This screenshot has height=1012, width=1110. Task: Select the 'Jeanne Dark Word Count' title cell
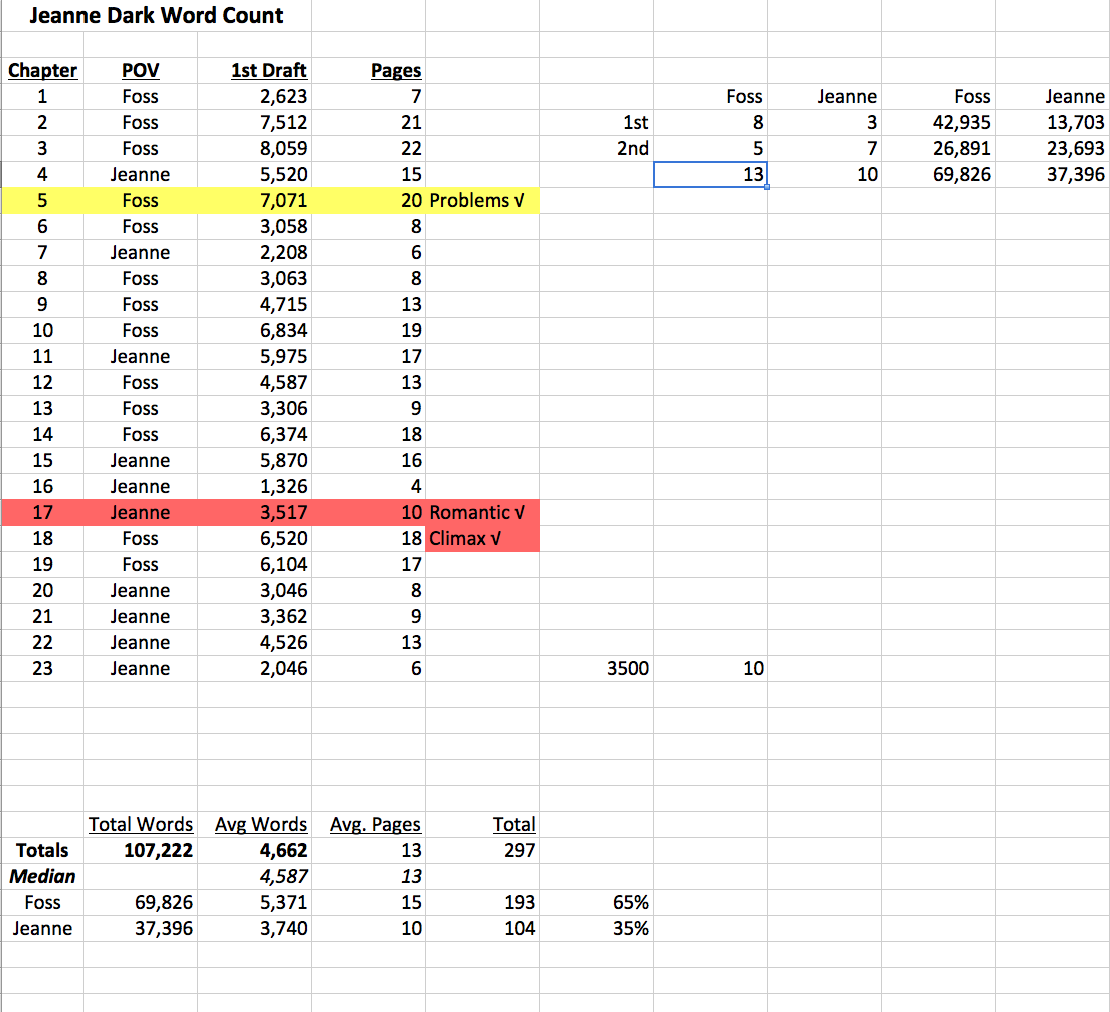tap(156, 16)
